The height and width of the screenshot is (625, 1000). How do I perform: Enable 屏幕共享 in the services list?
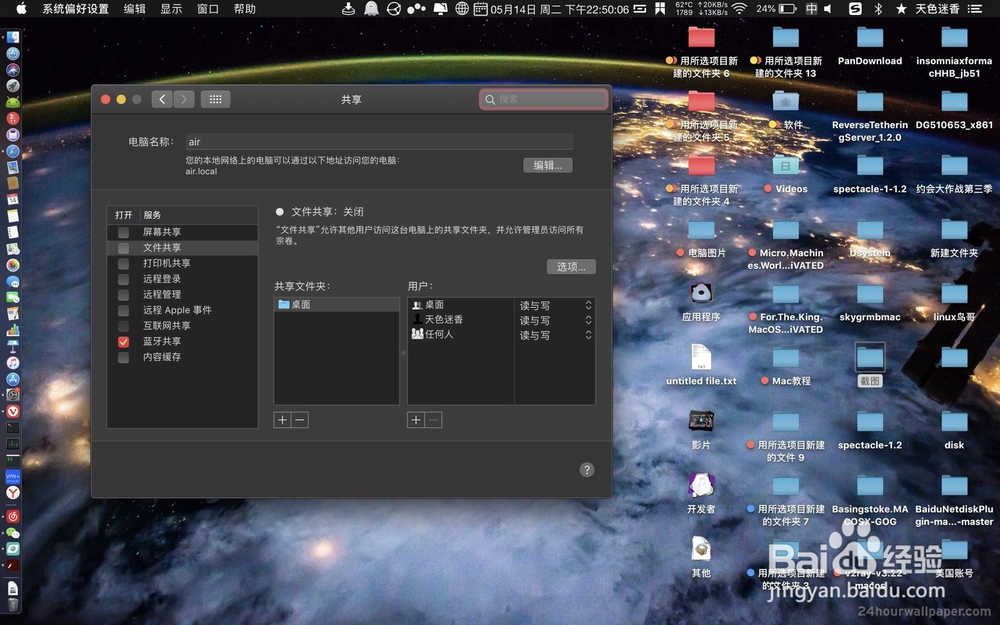pyautogui.click(x=123, y=231)
